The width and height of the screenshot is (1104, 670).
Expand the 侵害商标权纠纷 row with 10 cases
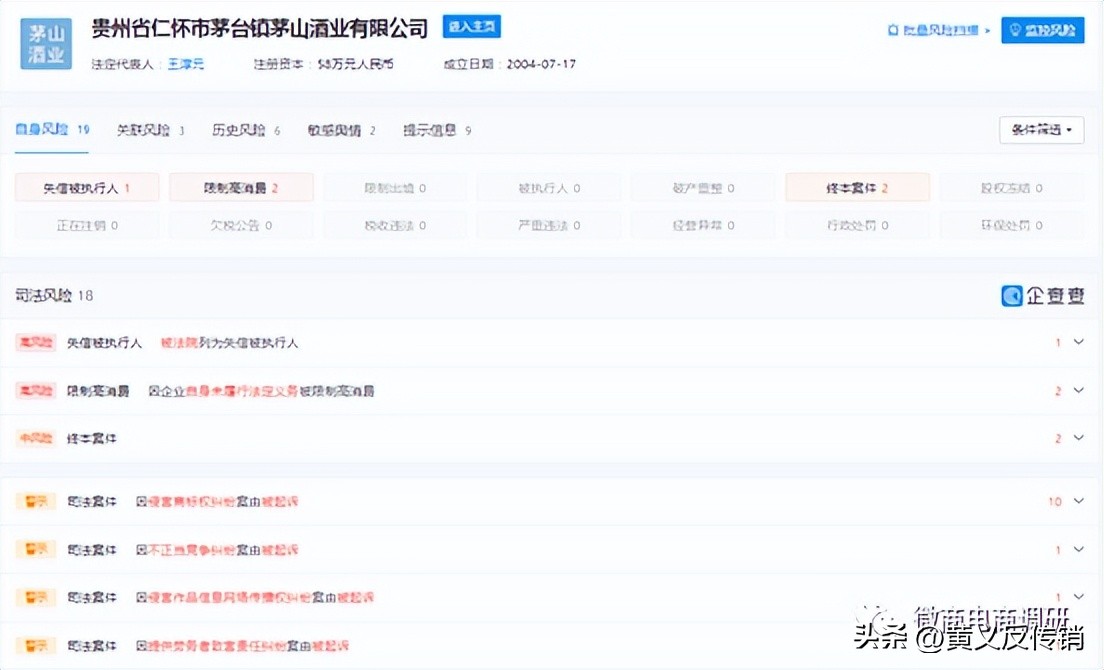[1077, 501]
